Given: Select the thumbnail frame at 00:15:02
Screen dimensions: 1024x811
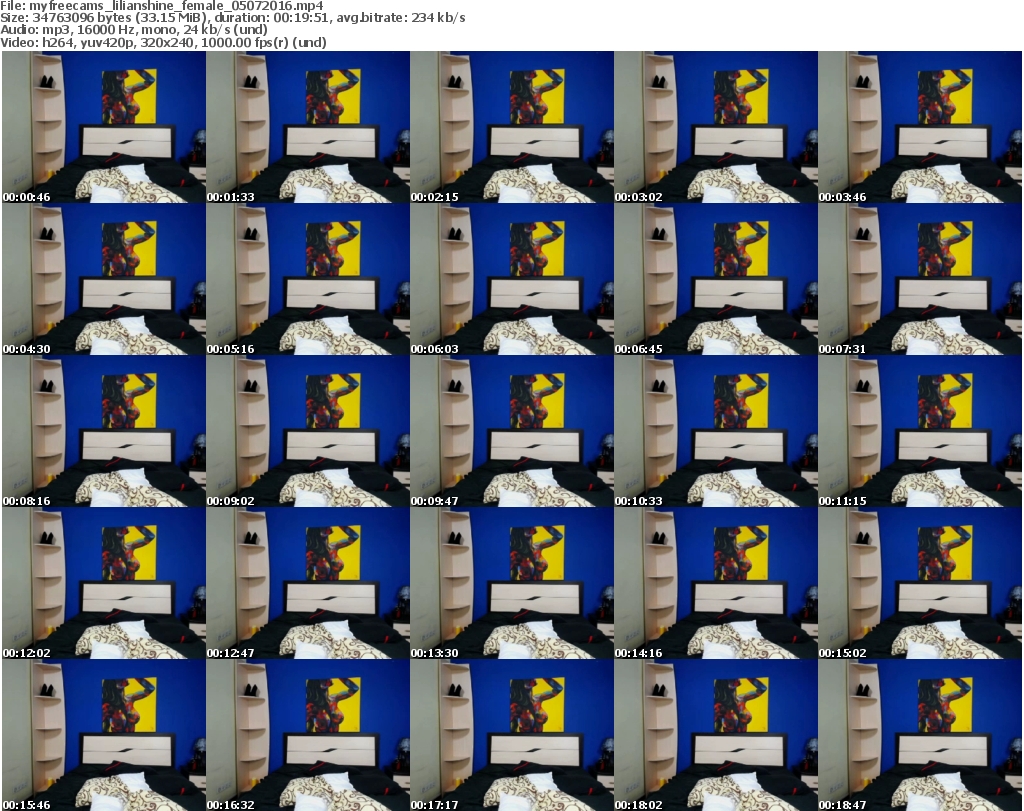Looking at the screenshot, I should (x=920, y=583).
